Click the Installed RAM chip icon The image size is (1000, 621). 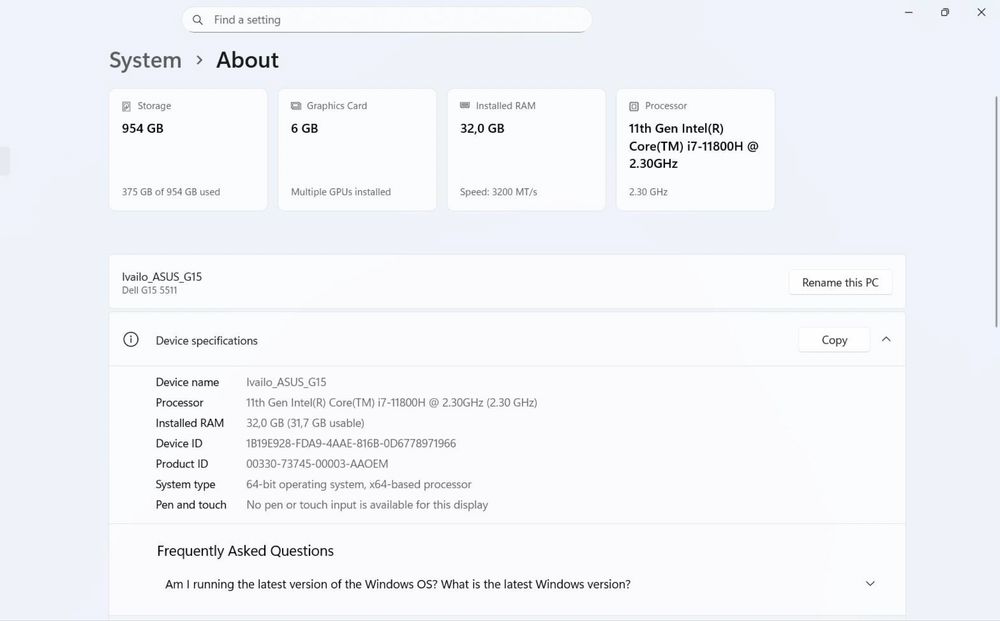[465, 106]
